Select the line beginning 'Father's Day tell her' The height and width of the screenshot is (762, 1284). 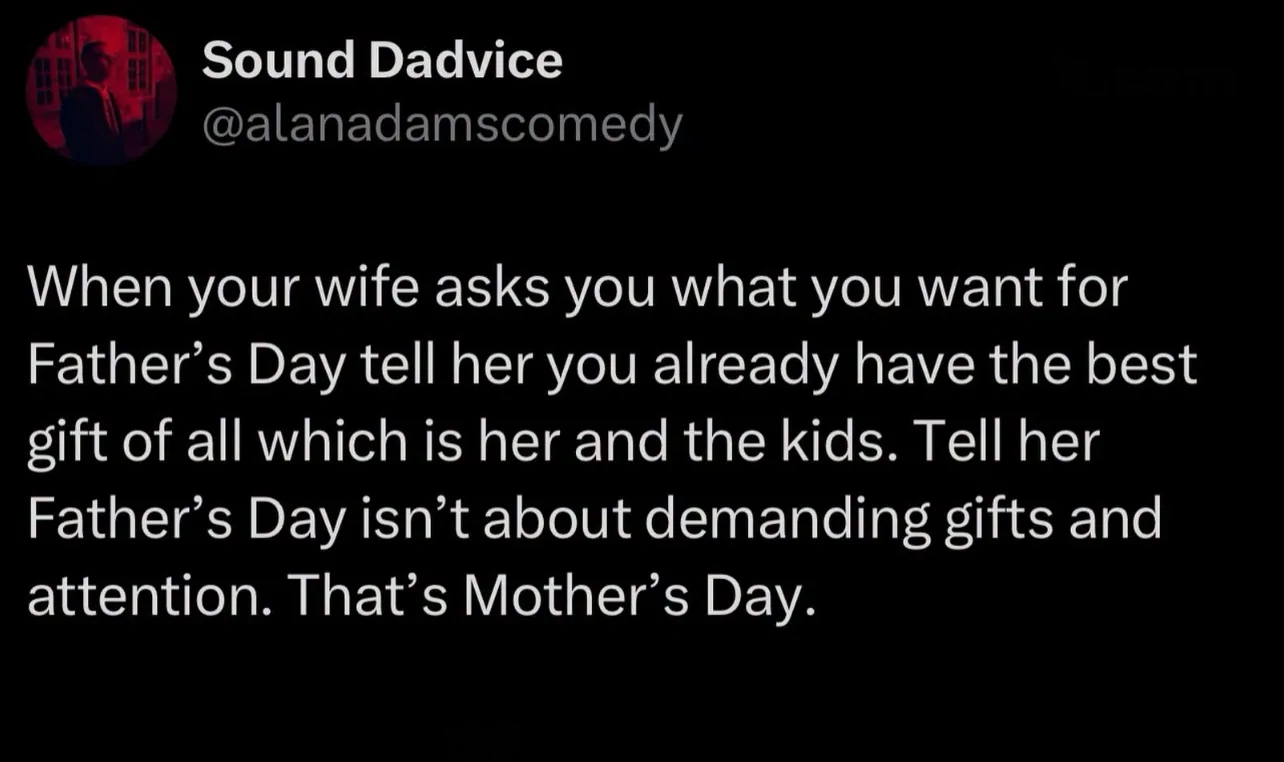(612, 366)
